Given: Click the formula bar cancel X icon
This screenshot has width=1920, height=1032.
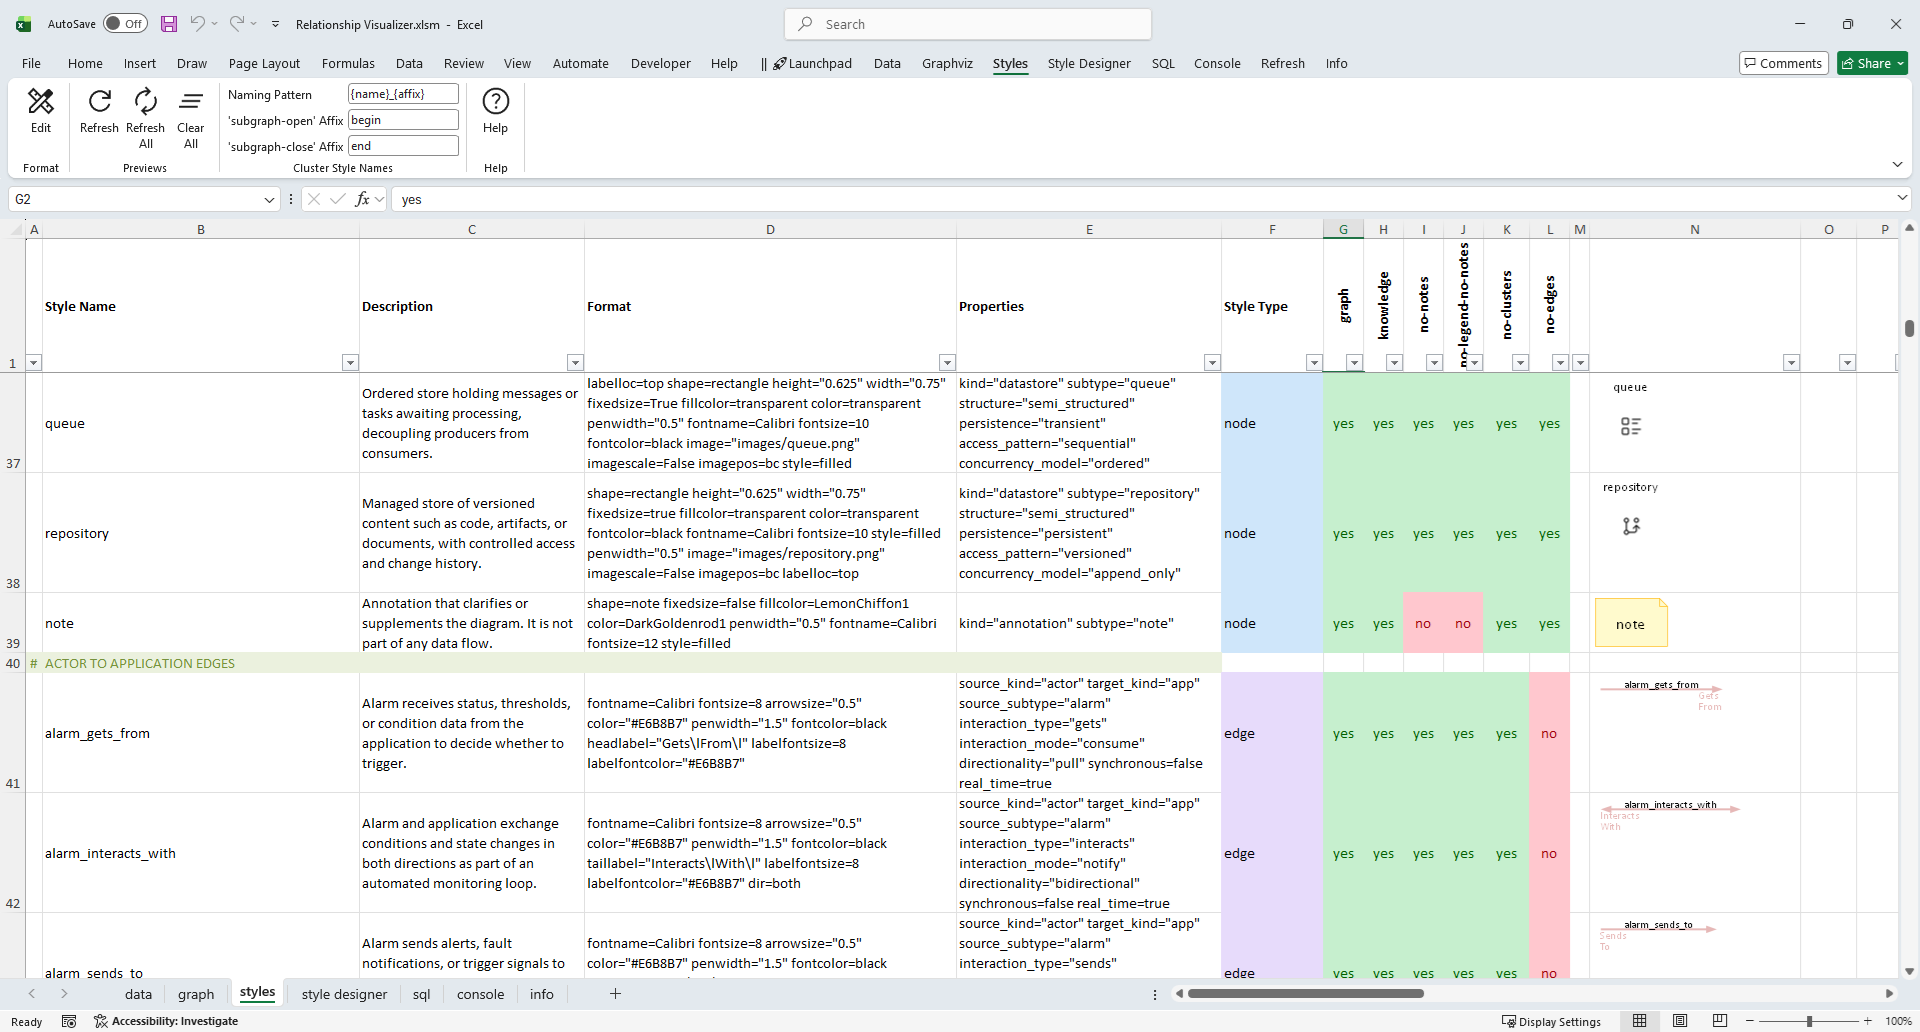Looking at the screenshot, I should point(314,199).
